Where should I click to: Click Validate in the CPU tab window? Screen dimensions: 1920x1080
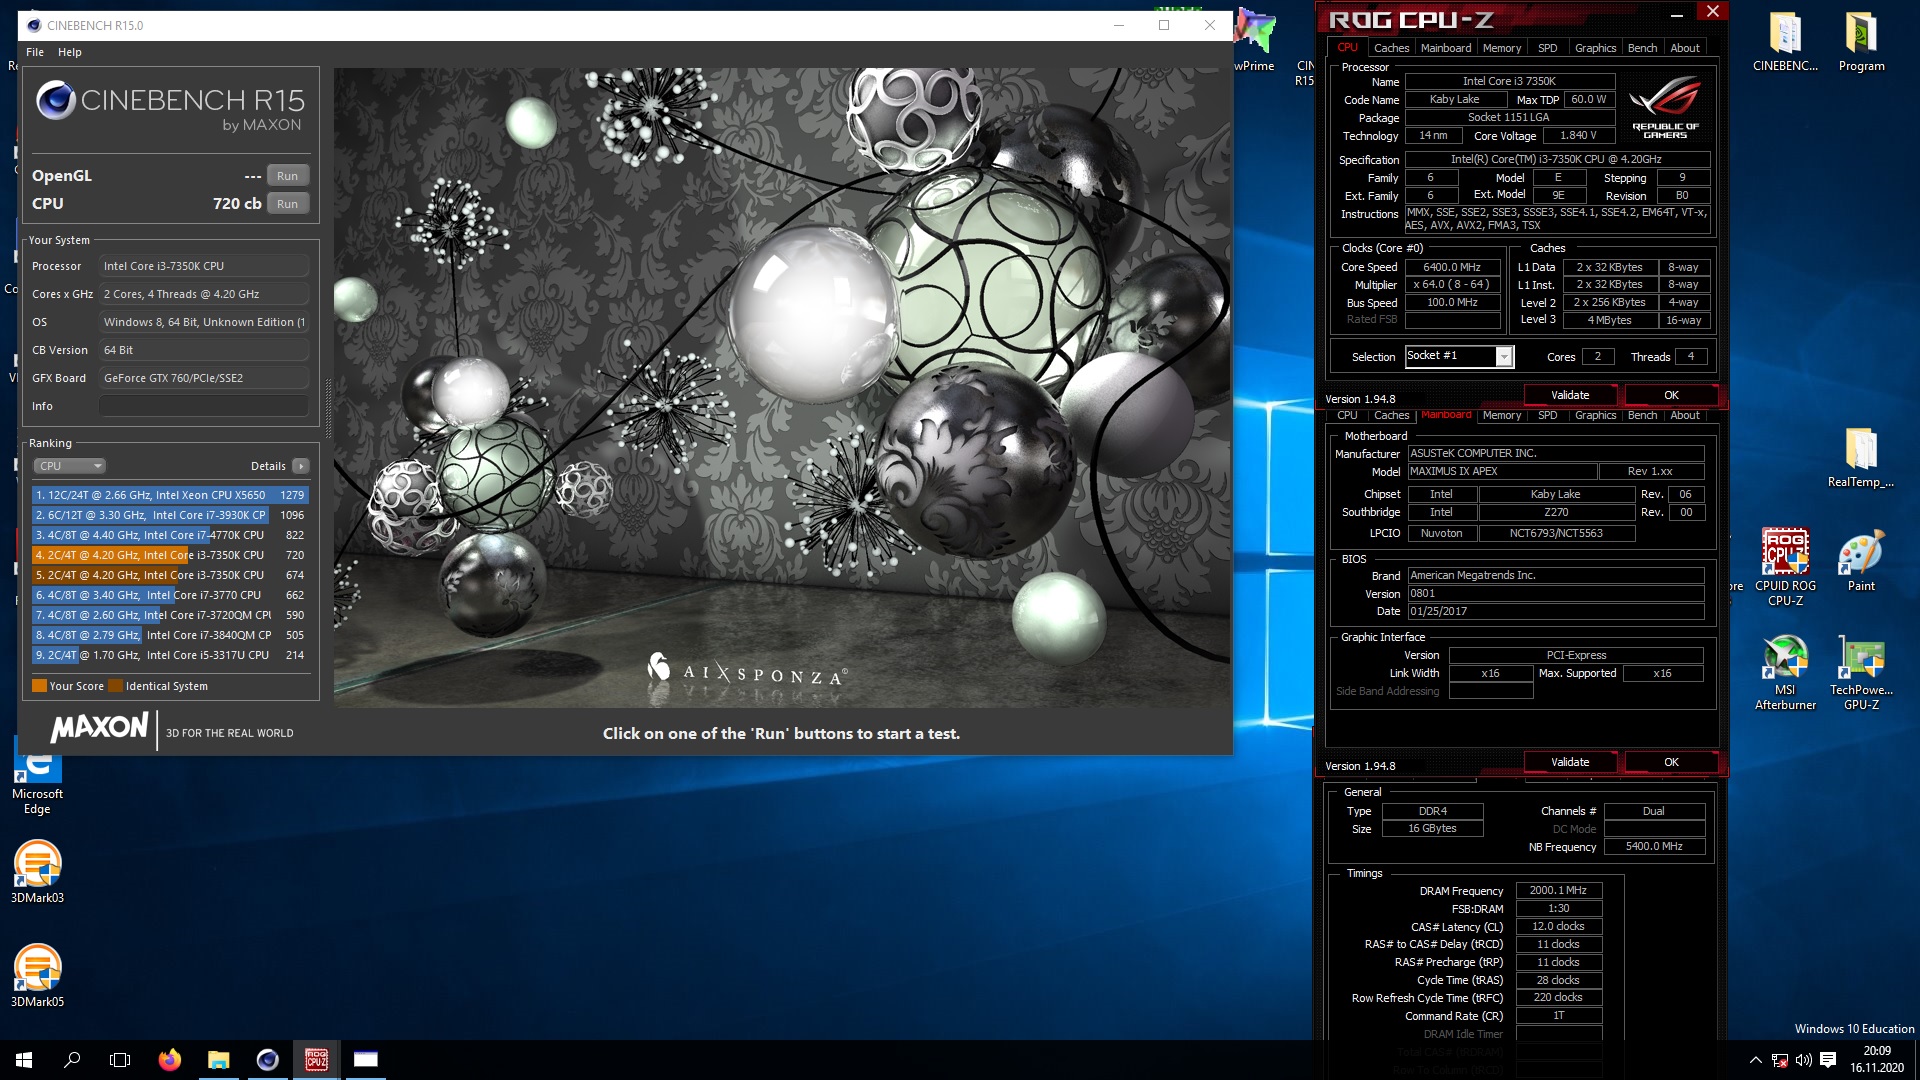[1570, 395]
